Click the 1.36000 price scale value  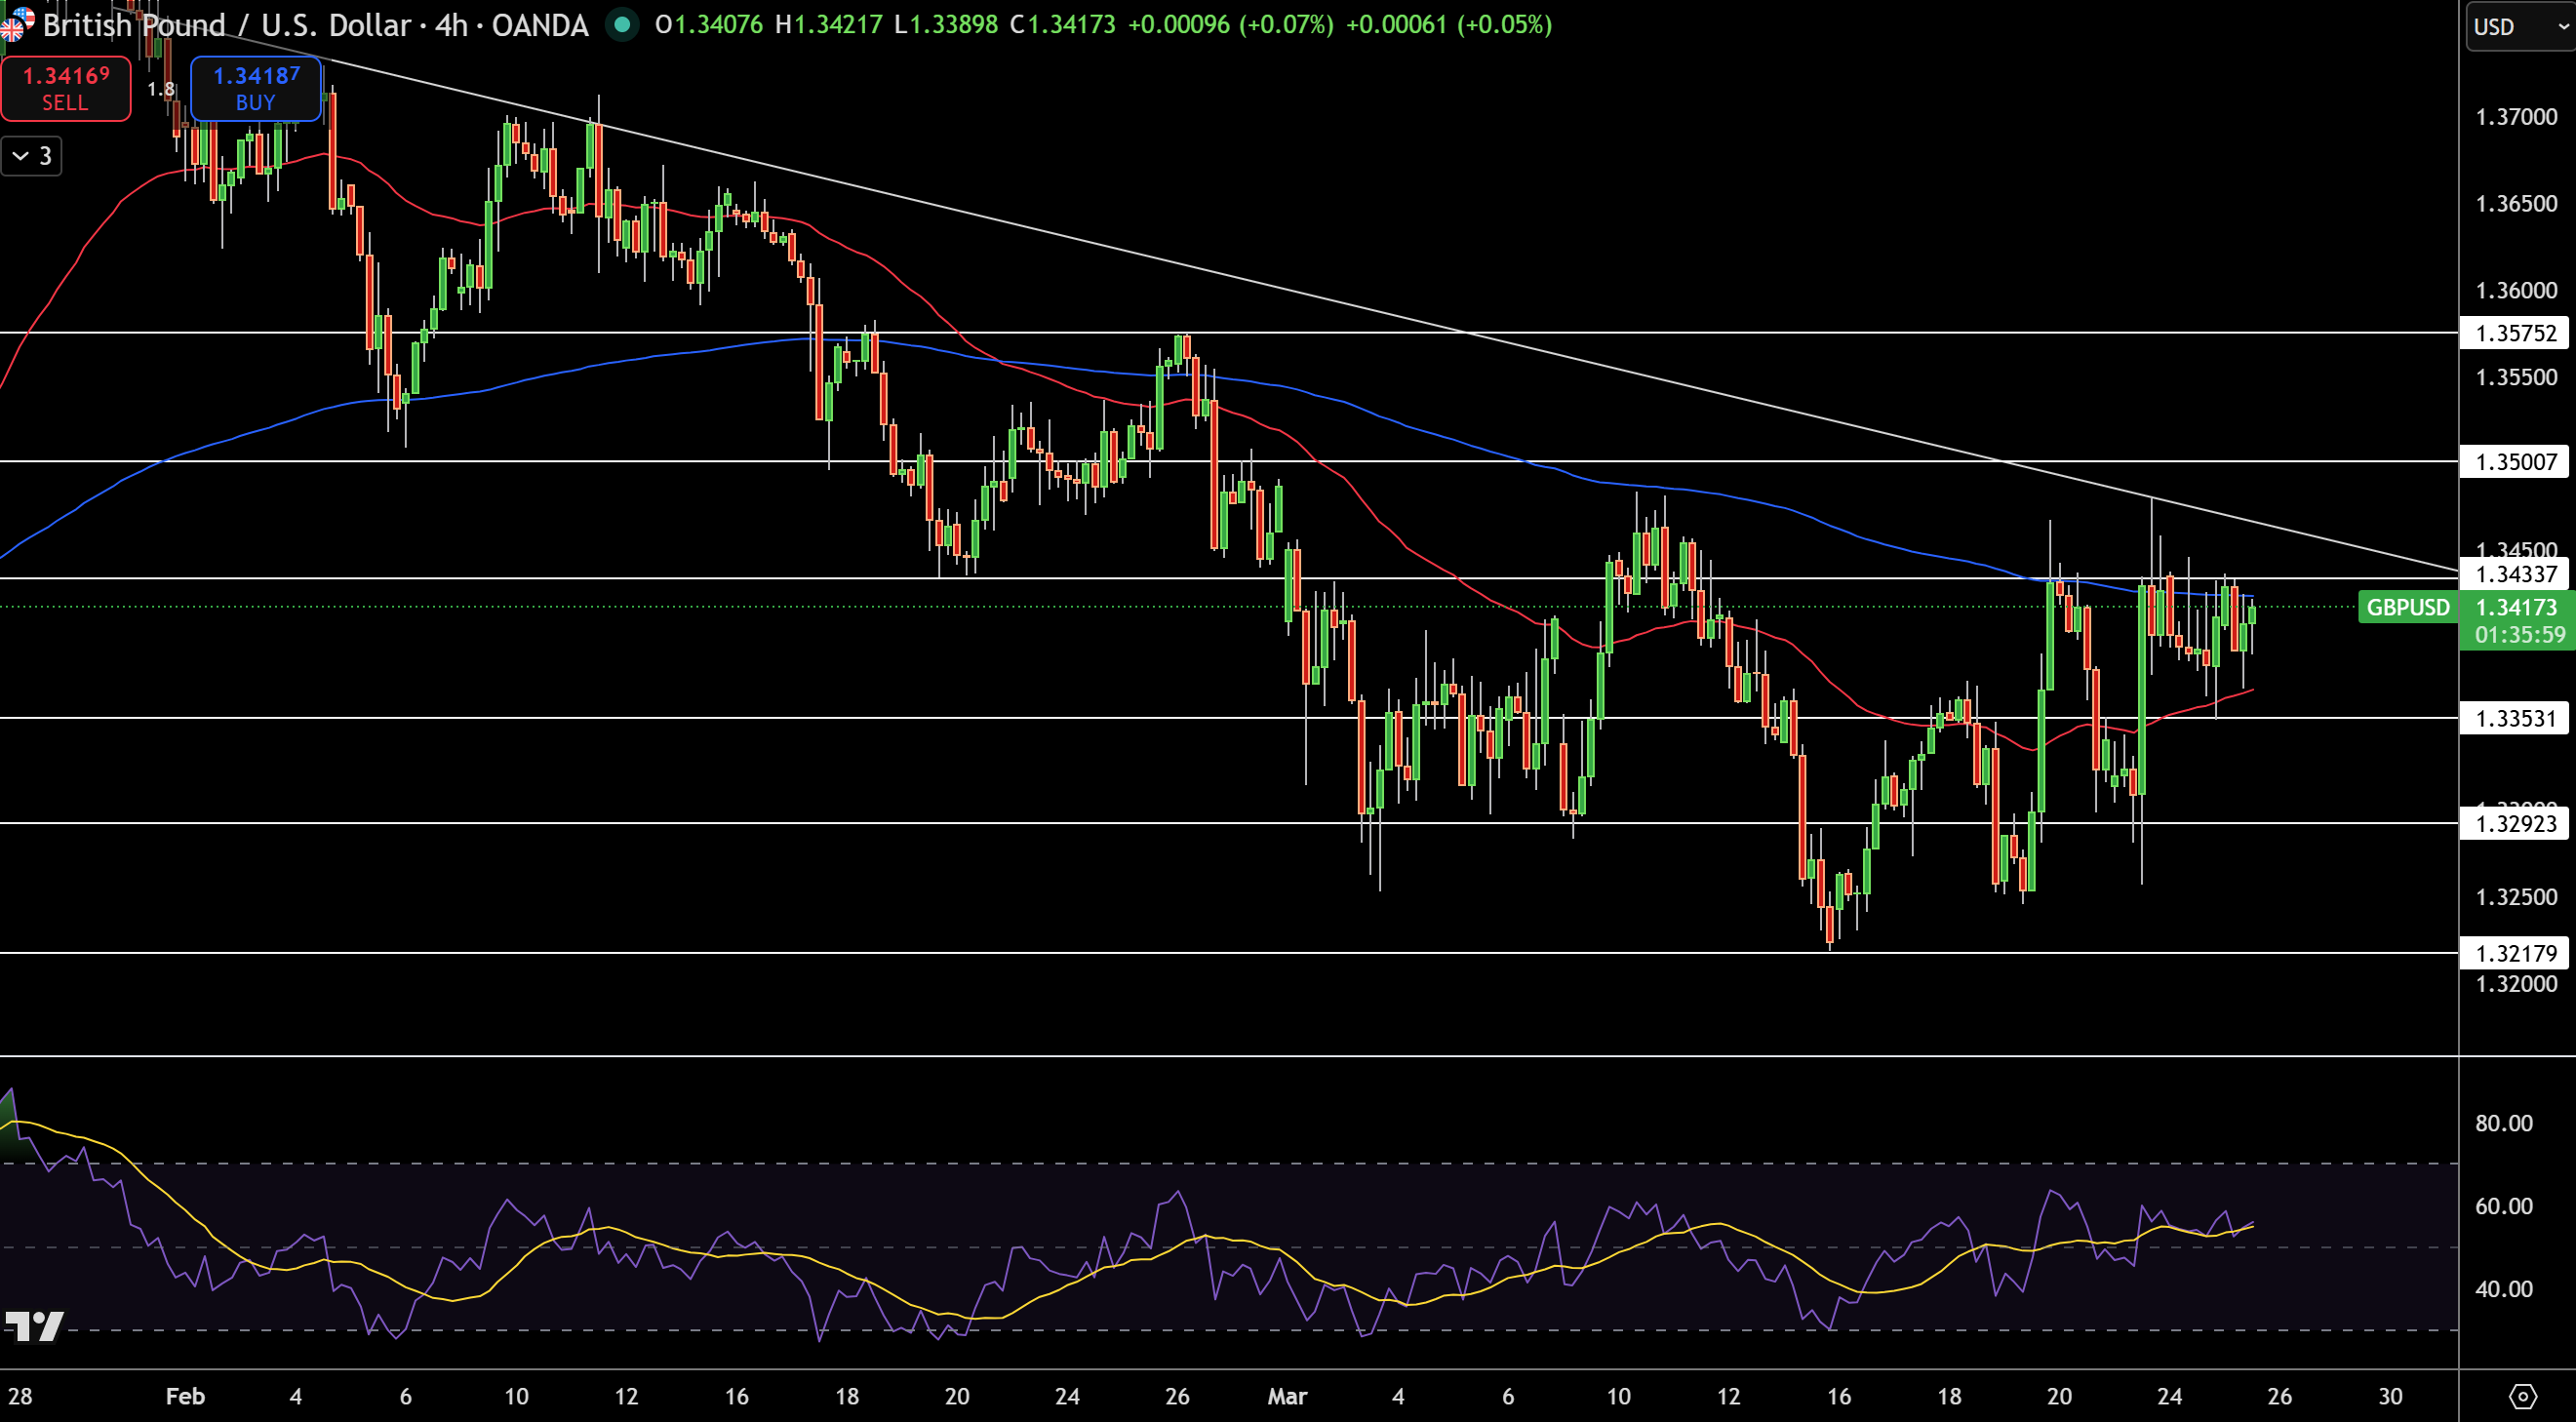tap(2516, 291)
